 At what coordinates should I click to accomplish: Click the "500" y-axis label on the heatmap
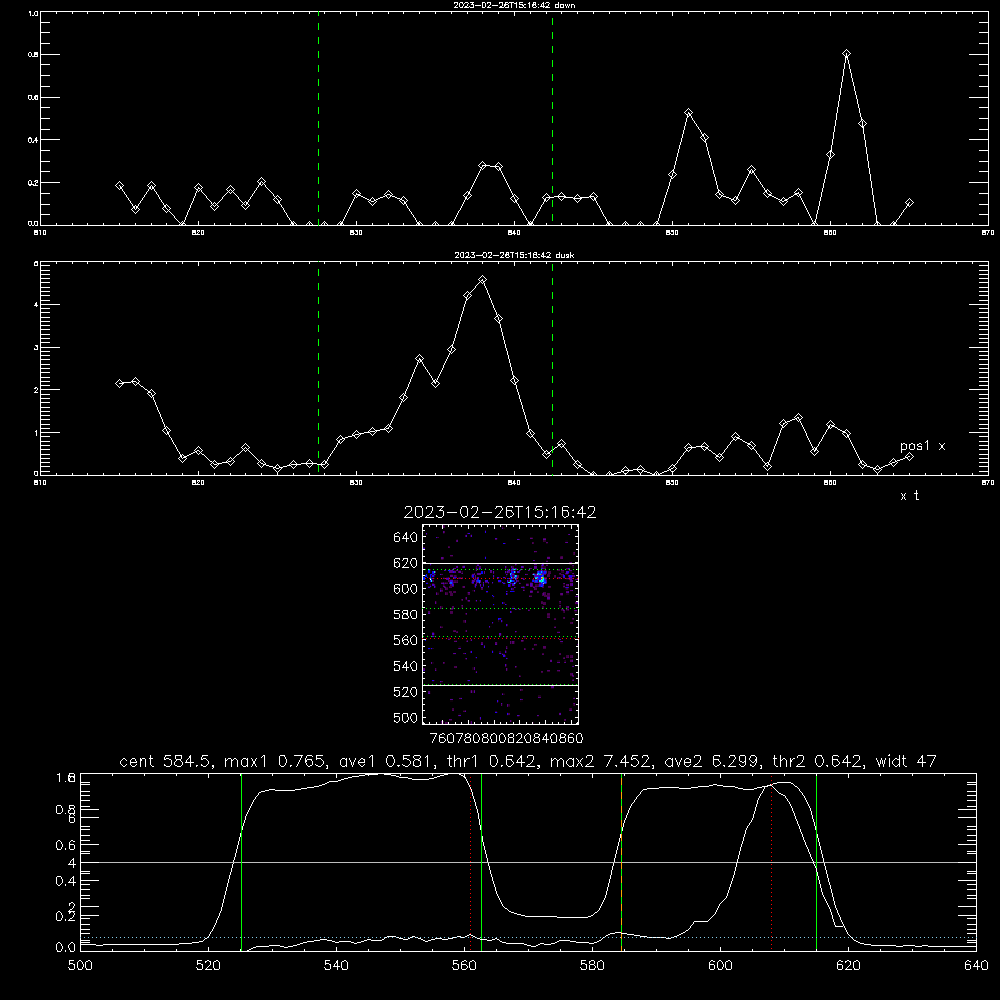pyautogui.click(x=406, y=717)
